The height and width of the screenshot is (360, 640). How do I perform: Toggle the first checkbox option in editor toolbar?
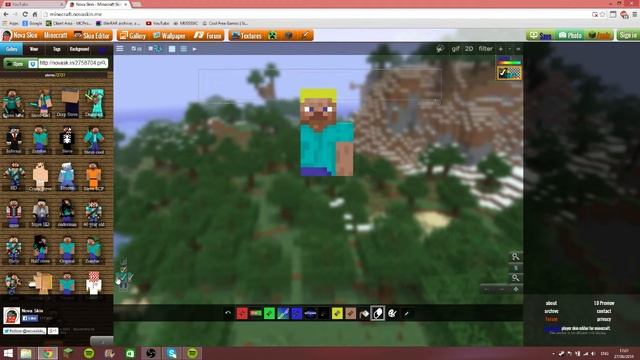136,49
